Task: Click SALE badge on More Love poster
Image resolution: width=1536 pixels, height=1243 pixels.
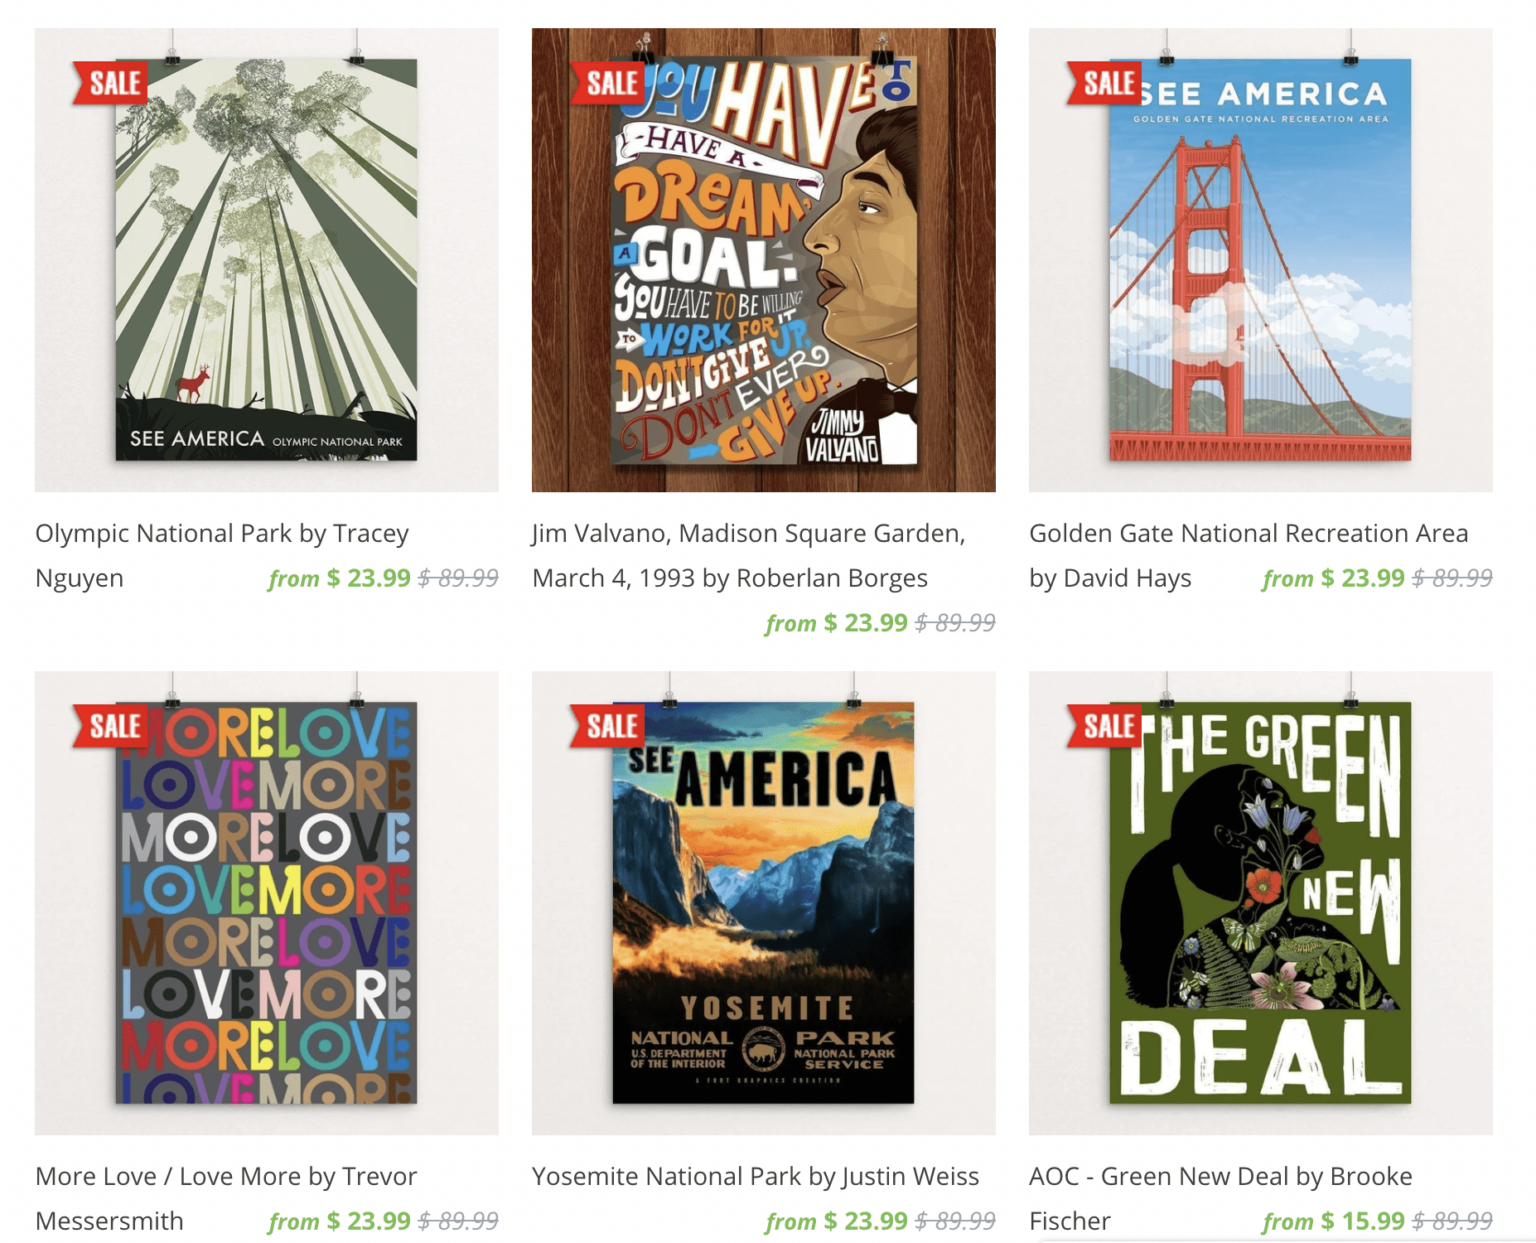Action: pos(110,726)
